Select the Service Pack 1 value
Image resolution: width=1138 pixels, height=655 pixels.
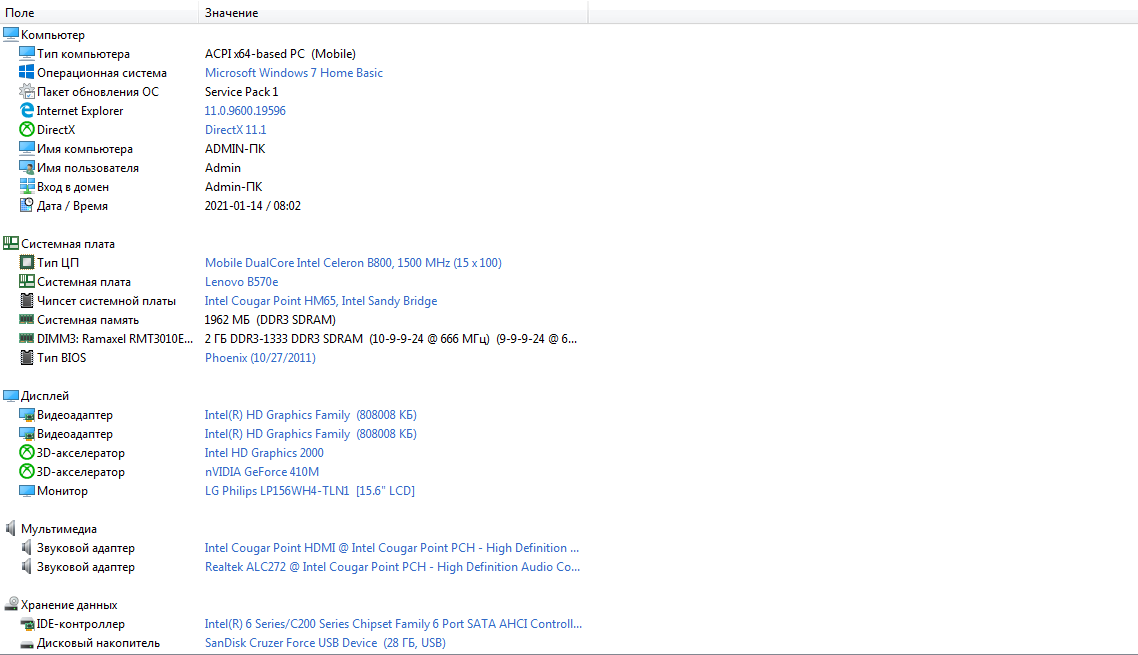(241, 91)
